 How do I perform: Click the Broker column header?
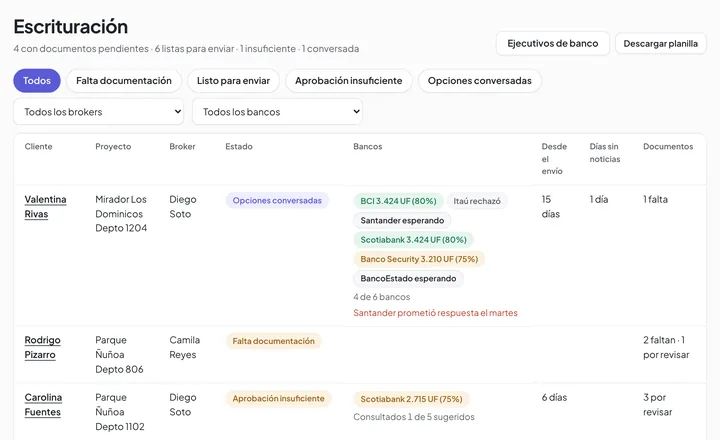[x=182, y=147]
